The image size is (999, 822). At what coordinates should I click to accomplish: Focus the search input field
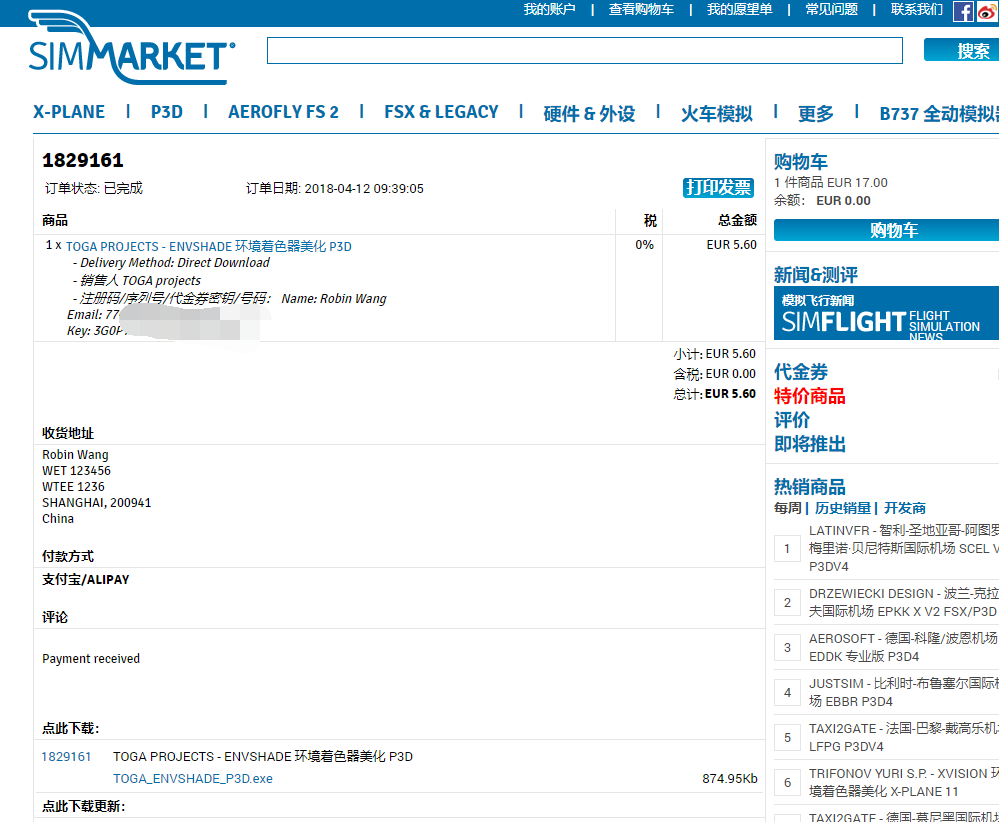pyautogui.click(x=585, y=50)
